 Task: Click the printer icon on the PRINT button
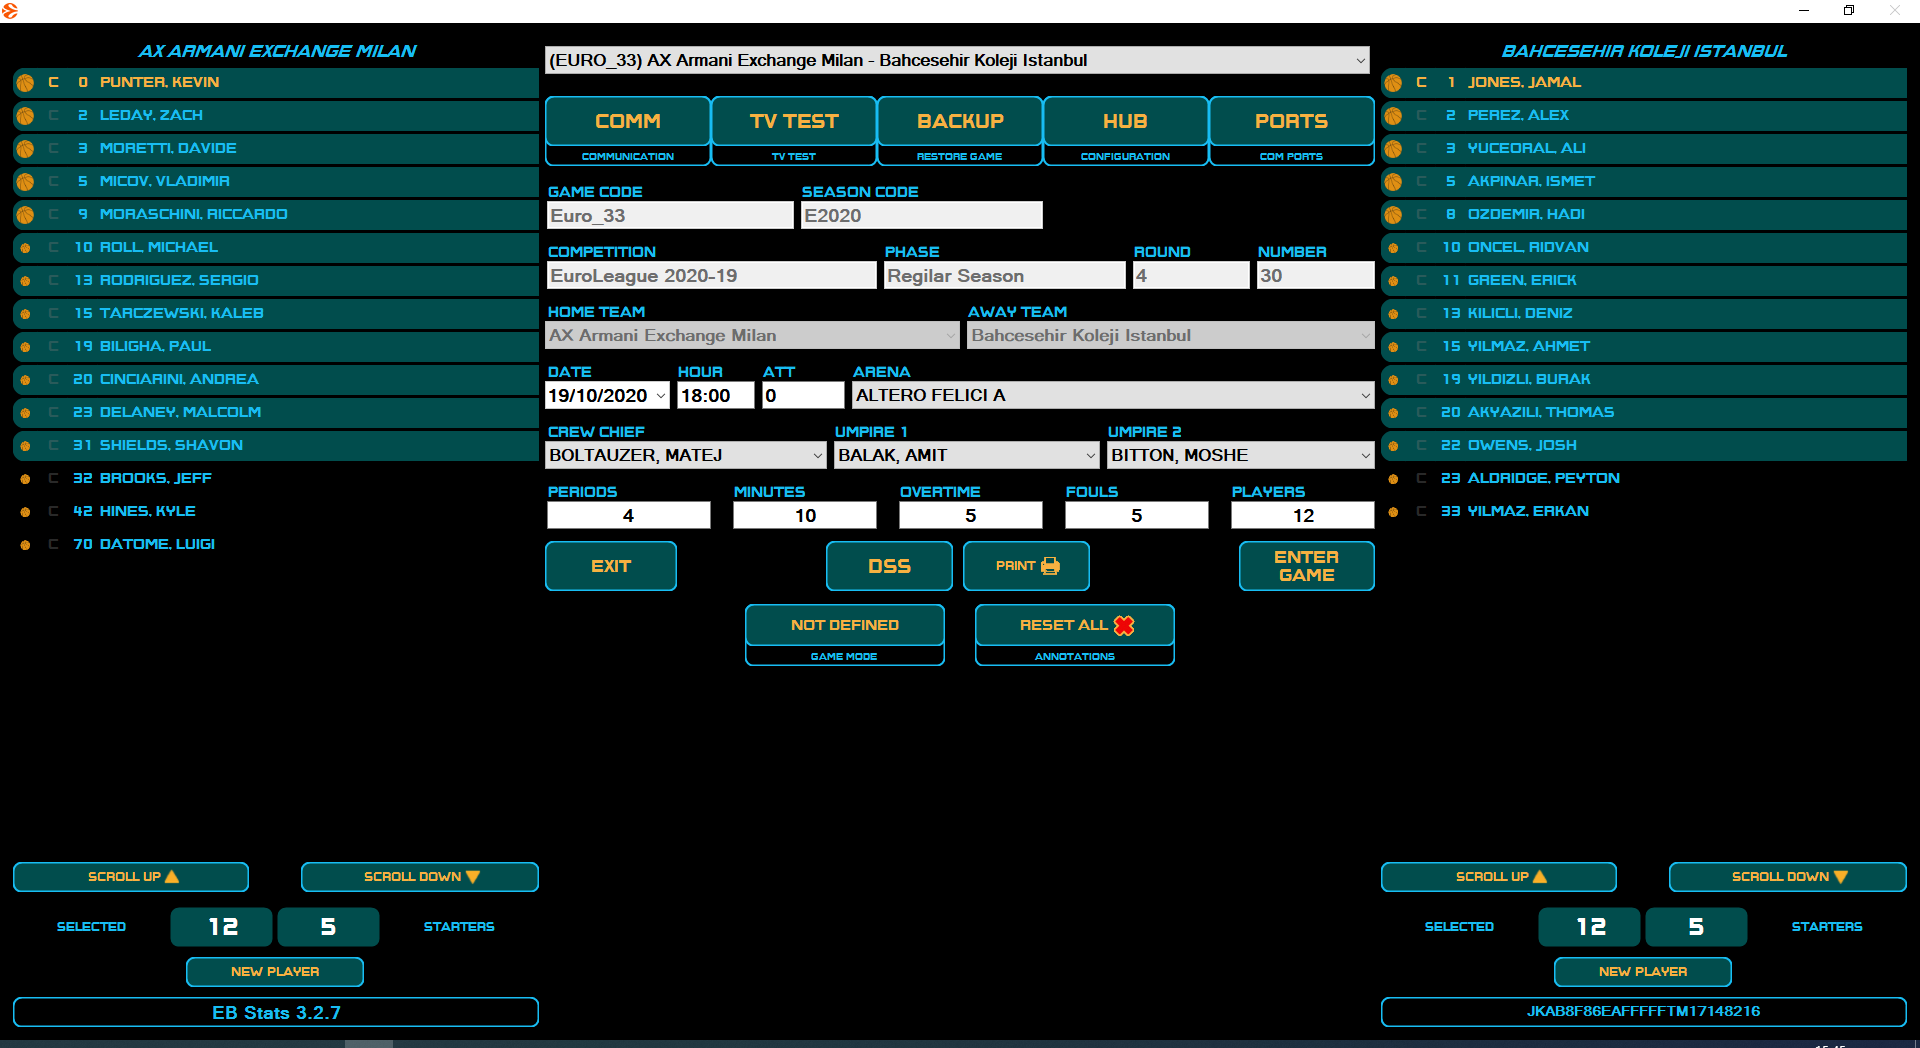(1050, 566)
